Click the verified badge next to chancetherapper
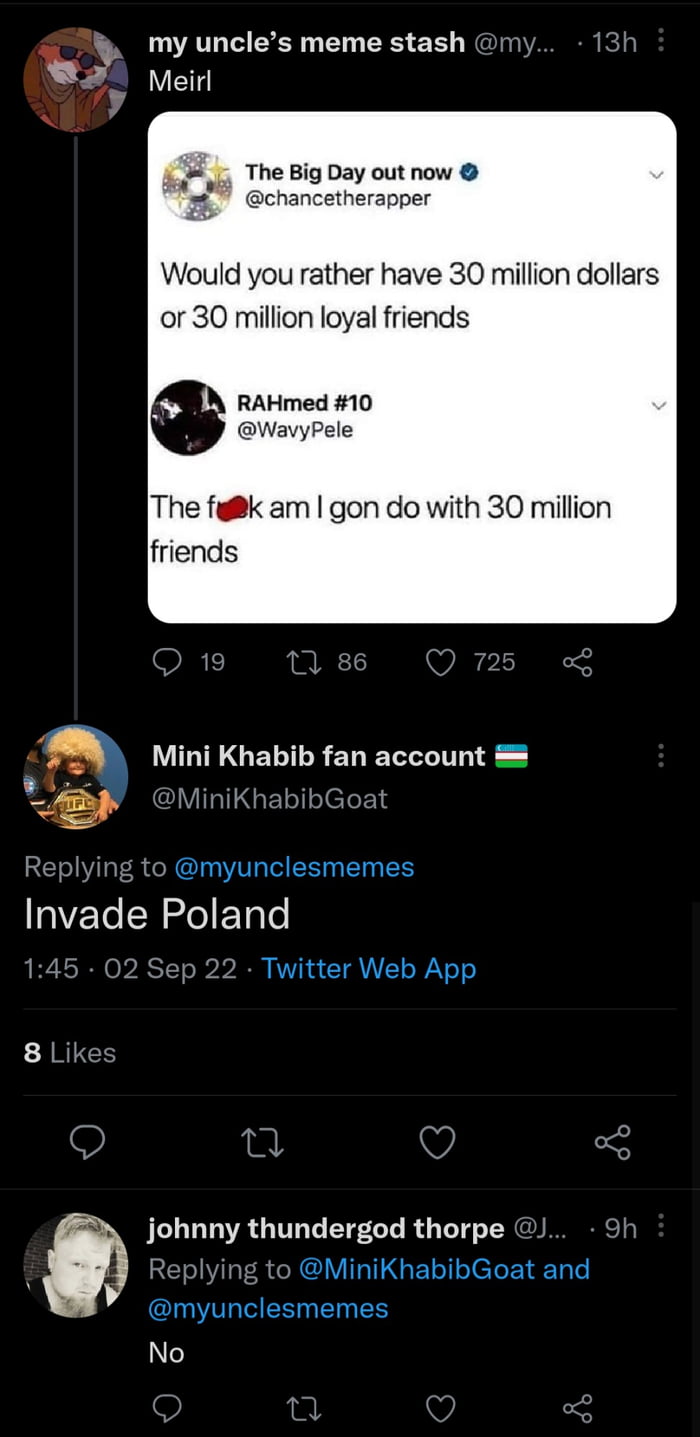This screenshot has width=700, height=1437. tap(468, 171)
